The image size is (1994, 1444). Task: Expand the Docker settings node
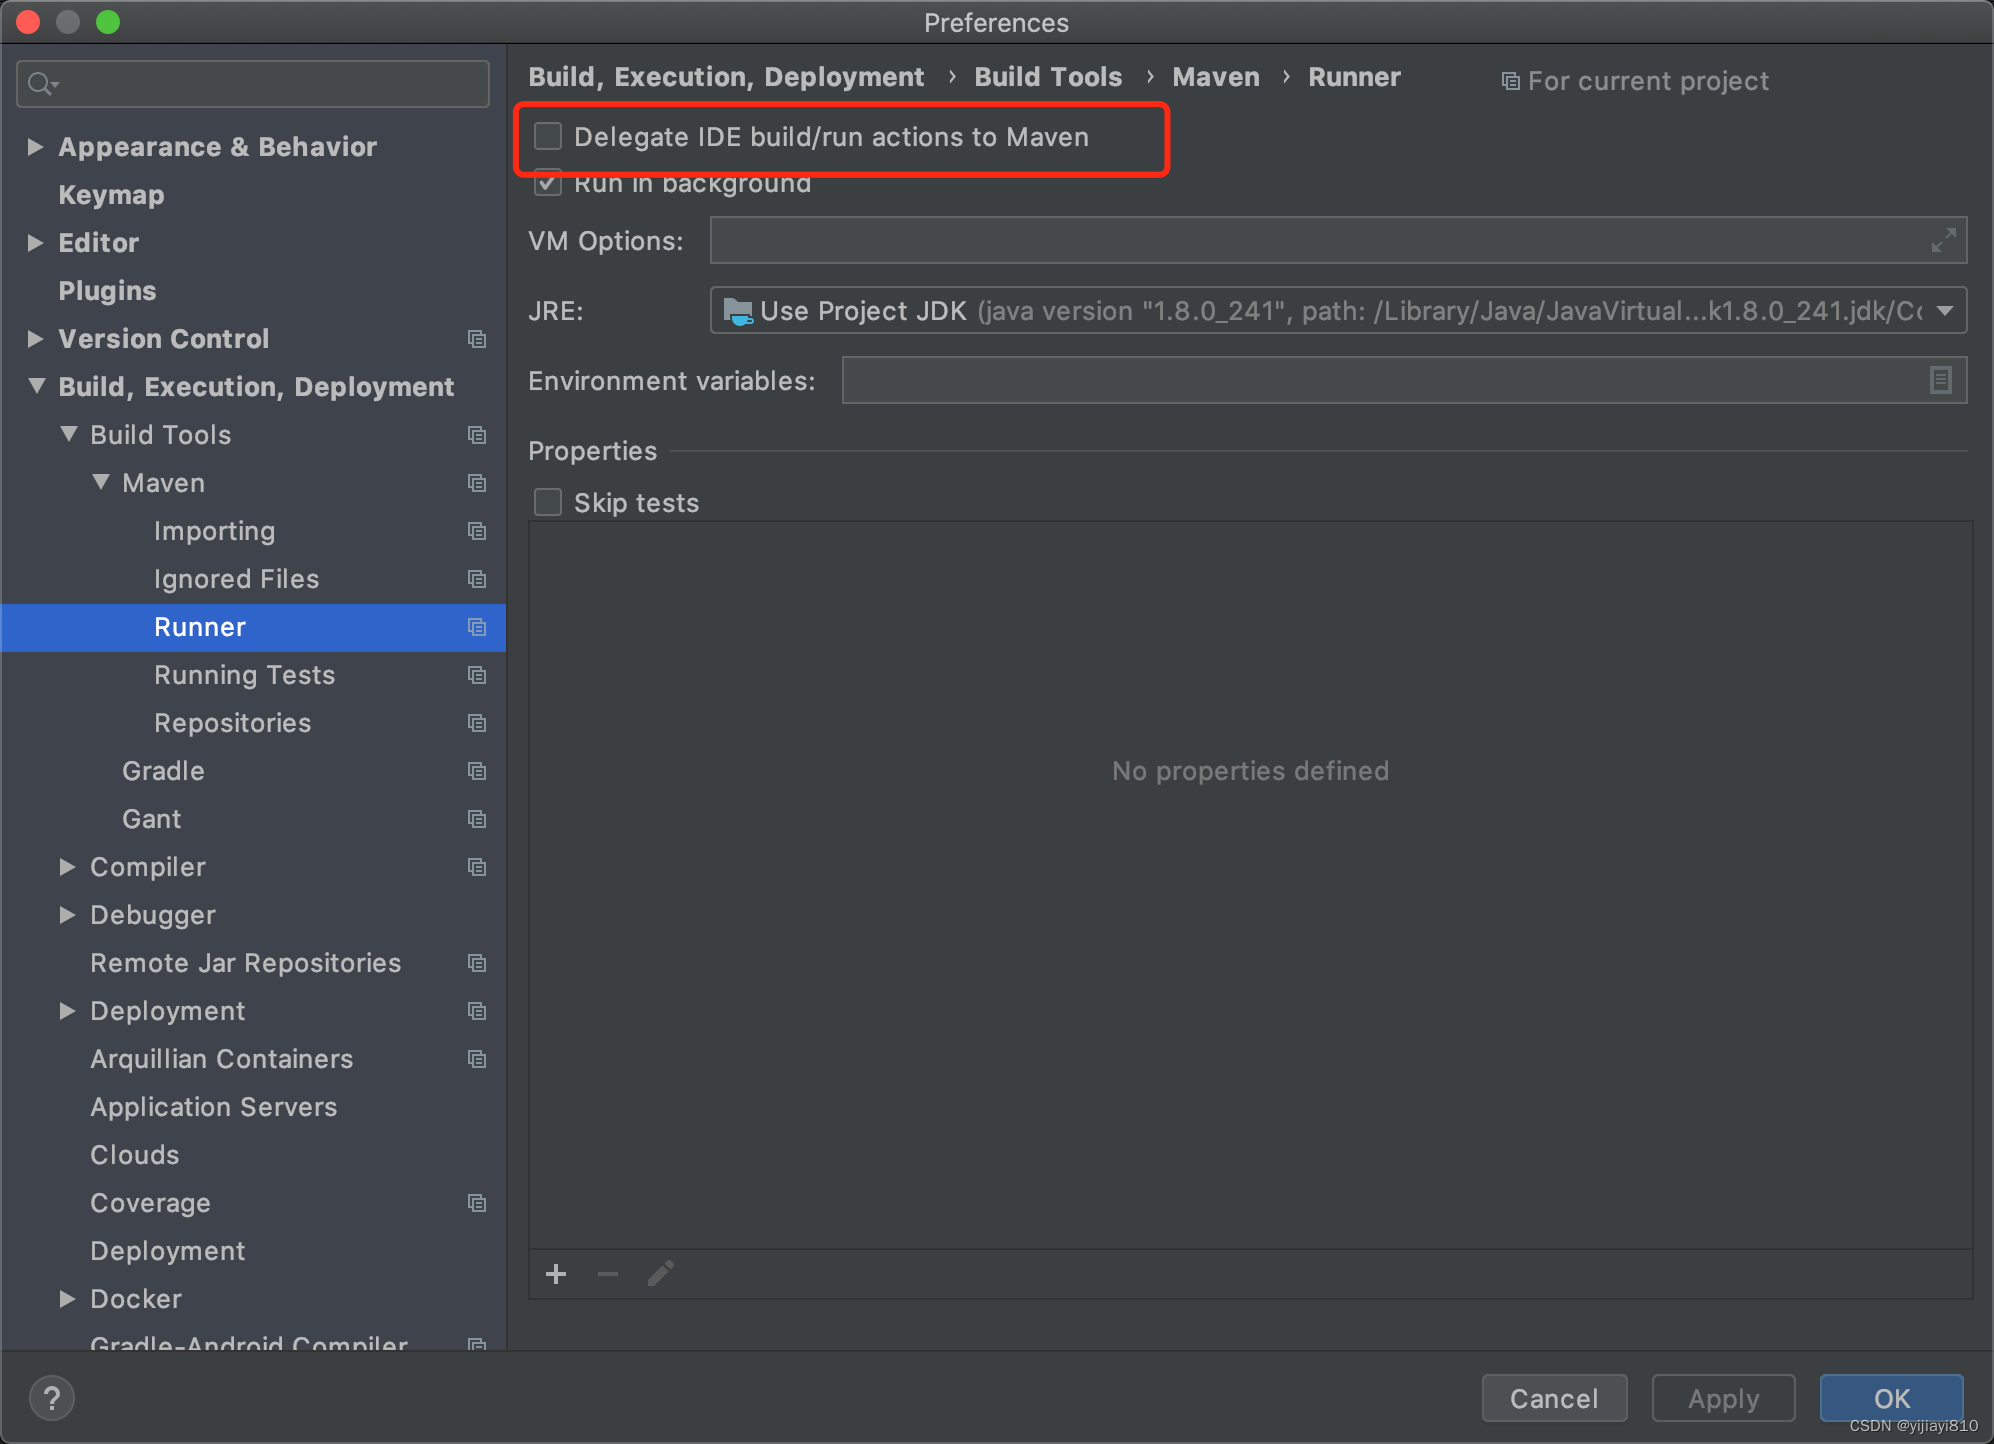(x=67, y=1299)
